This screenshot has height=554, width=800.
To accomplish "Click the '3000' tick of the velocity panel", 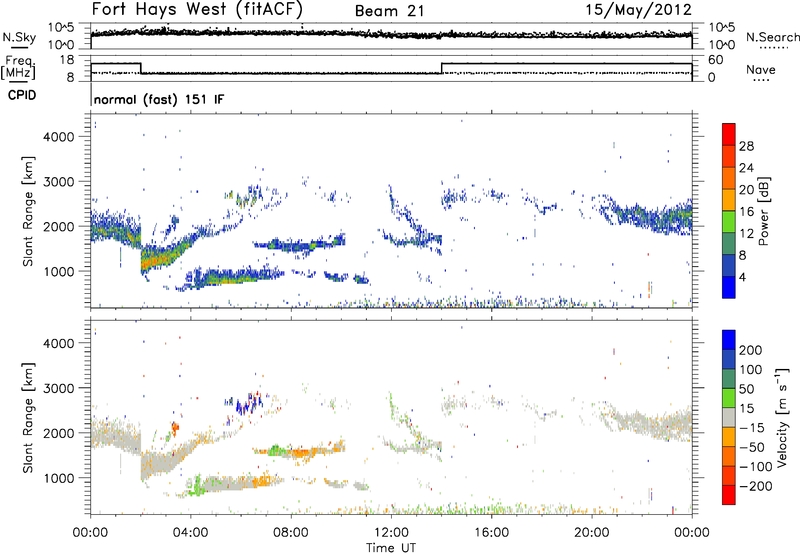I will (59, 388).
